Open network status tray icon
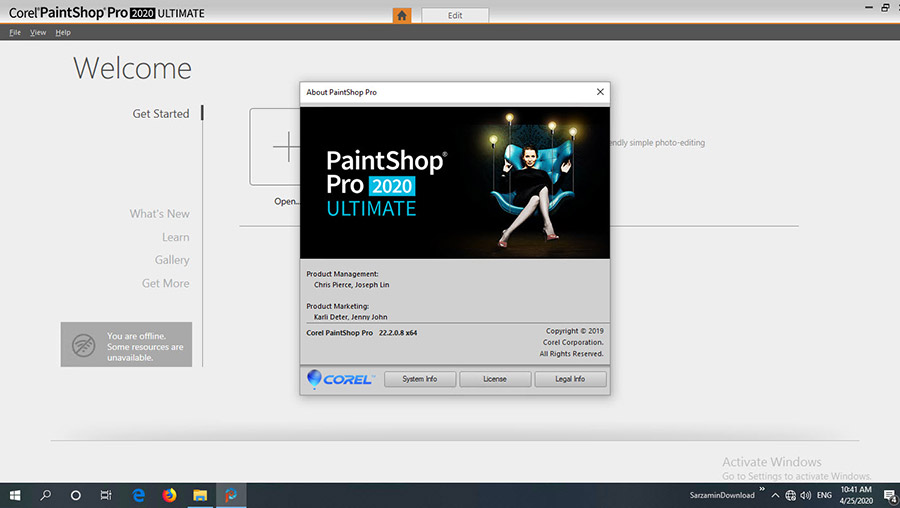Viewport: 900px width, 508px height. point(790,495)
